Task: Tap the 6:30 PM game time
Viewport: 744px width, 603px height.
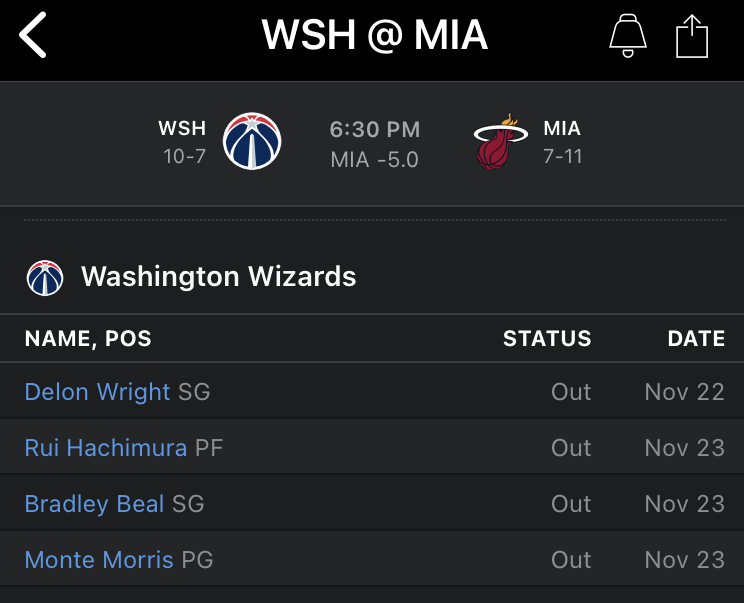Action: coord(375,130)
